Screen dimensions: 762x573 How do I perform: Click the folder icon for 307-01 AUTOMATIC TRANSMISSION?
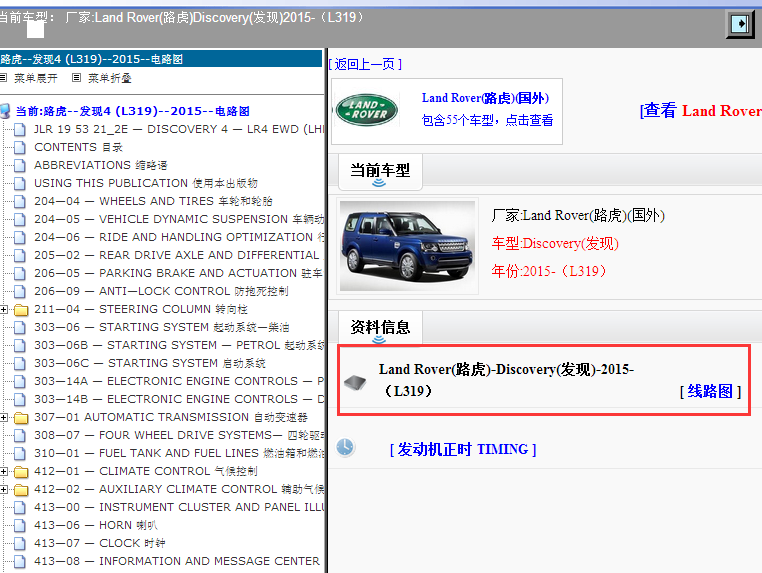pos(21,417)
